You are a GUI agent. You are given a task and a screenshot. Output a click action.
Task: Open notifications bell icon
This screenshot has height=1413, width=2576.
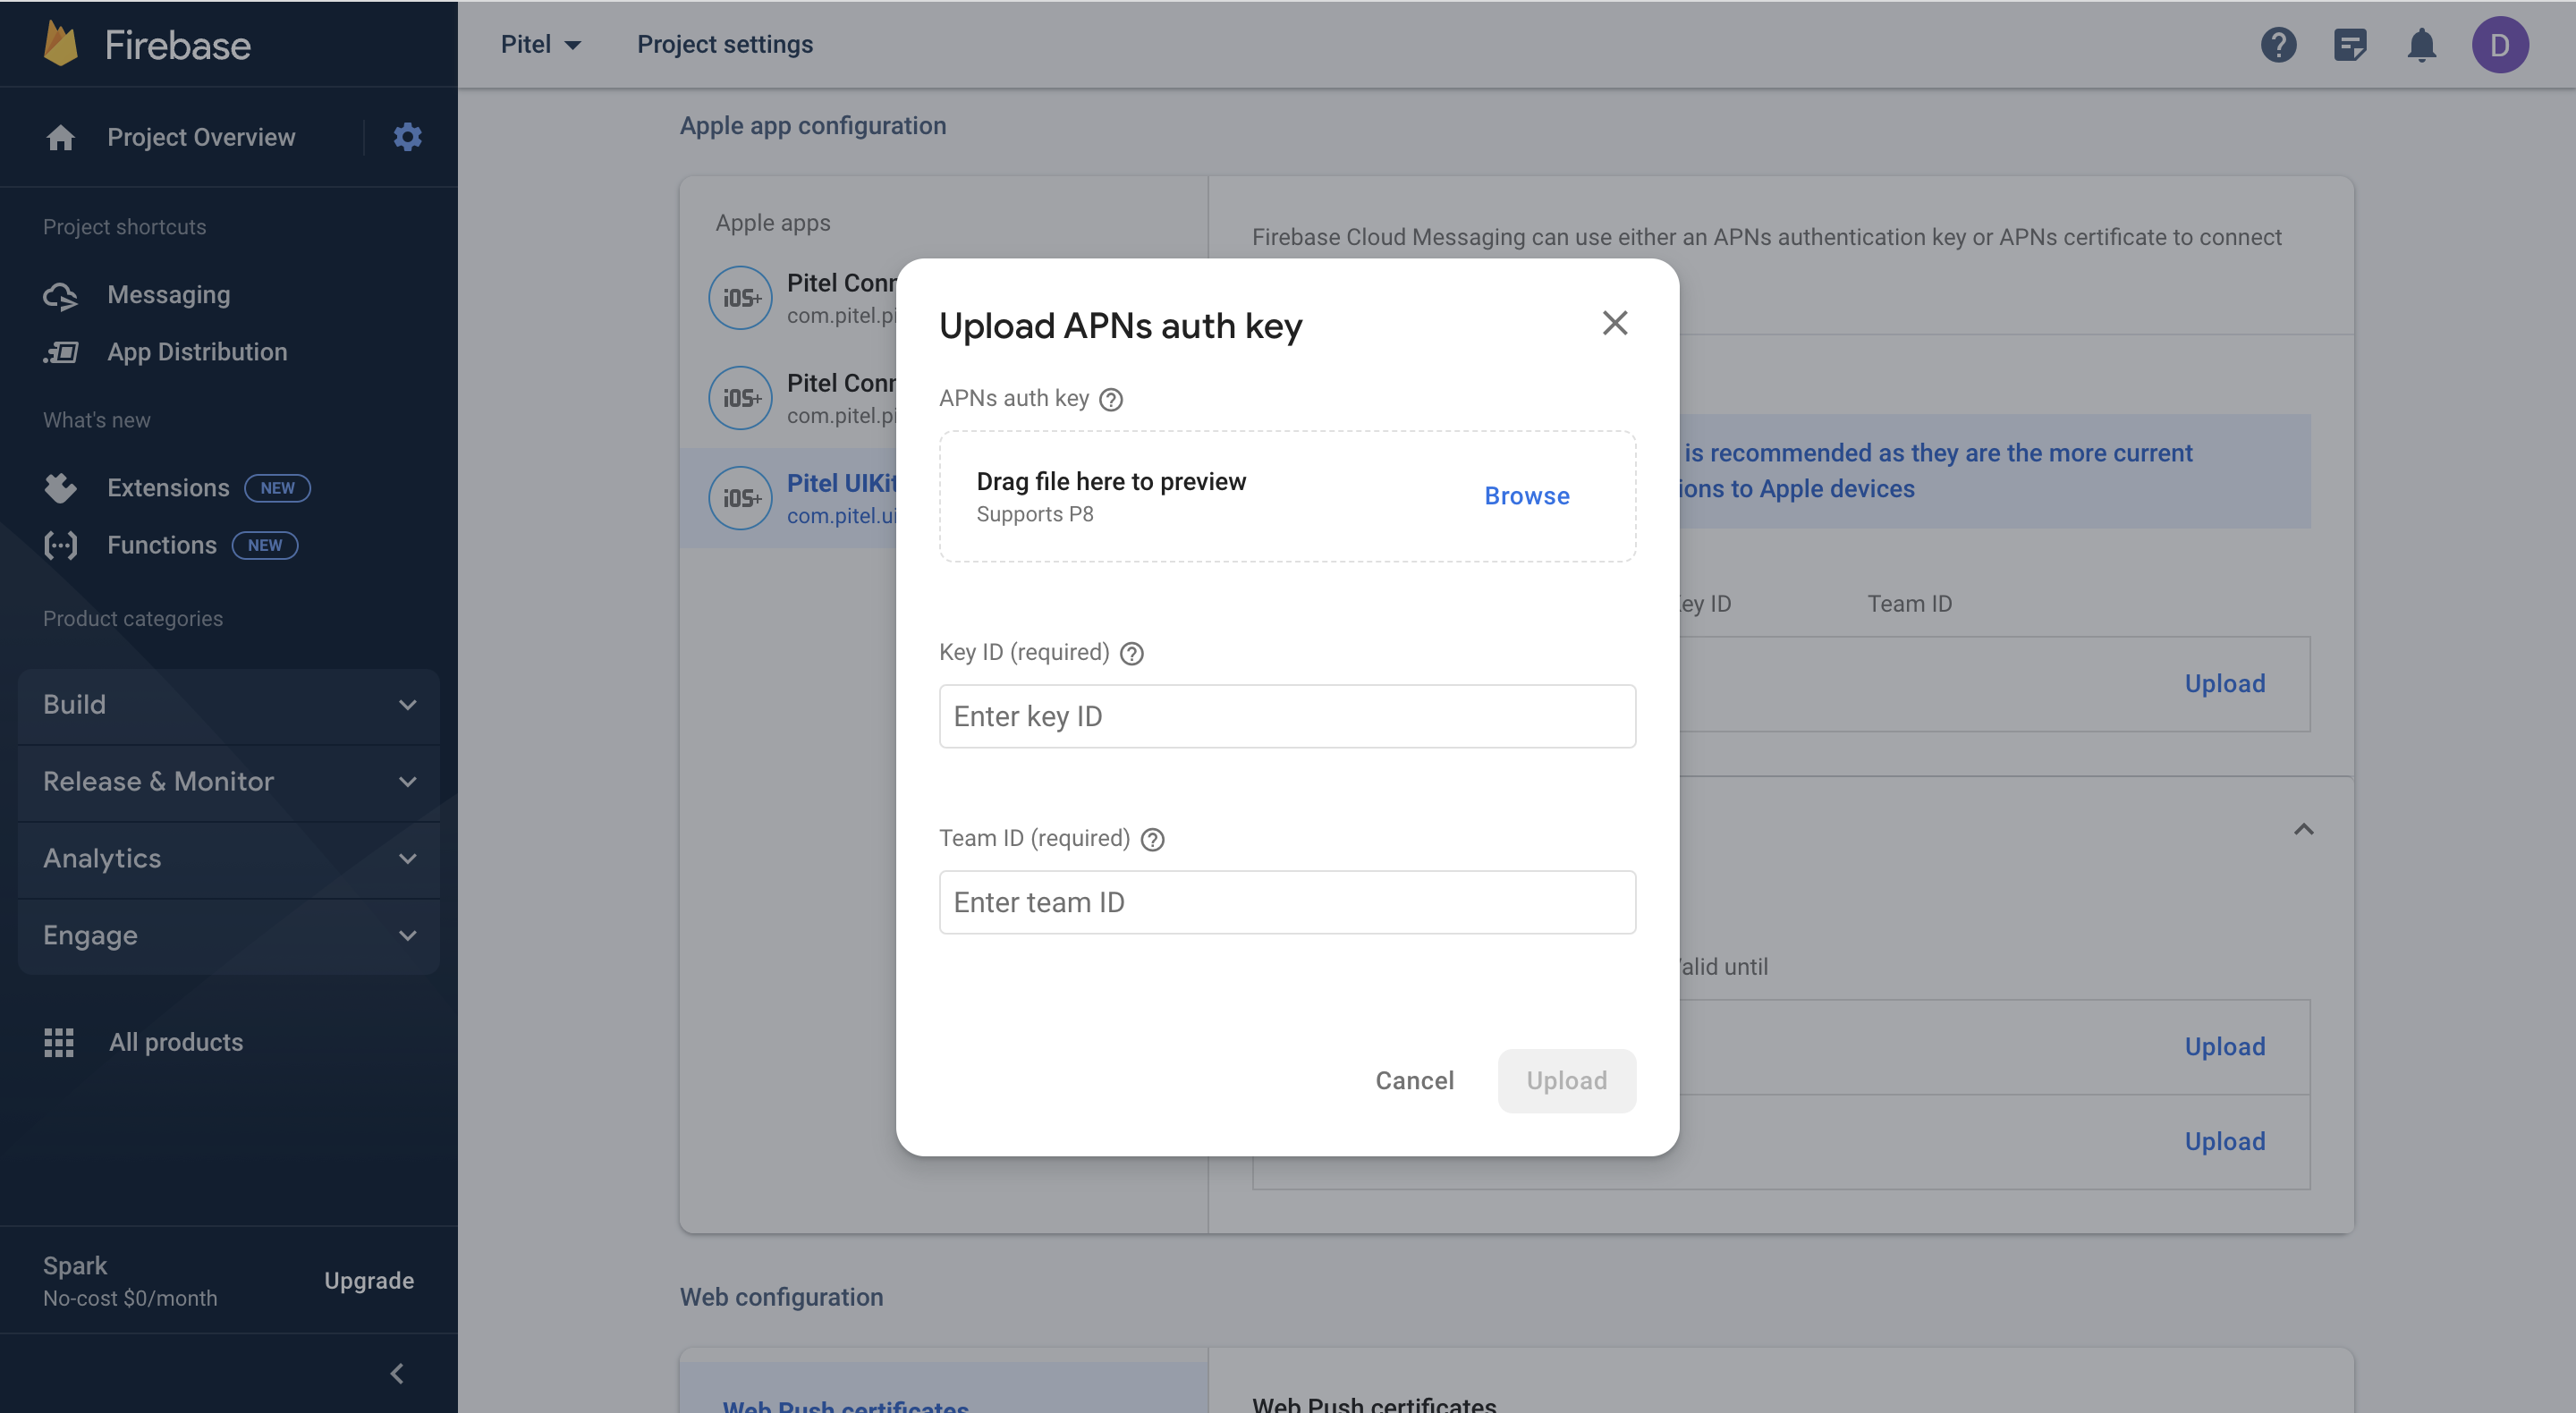(2421, 45)
